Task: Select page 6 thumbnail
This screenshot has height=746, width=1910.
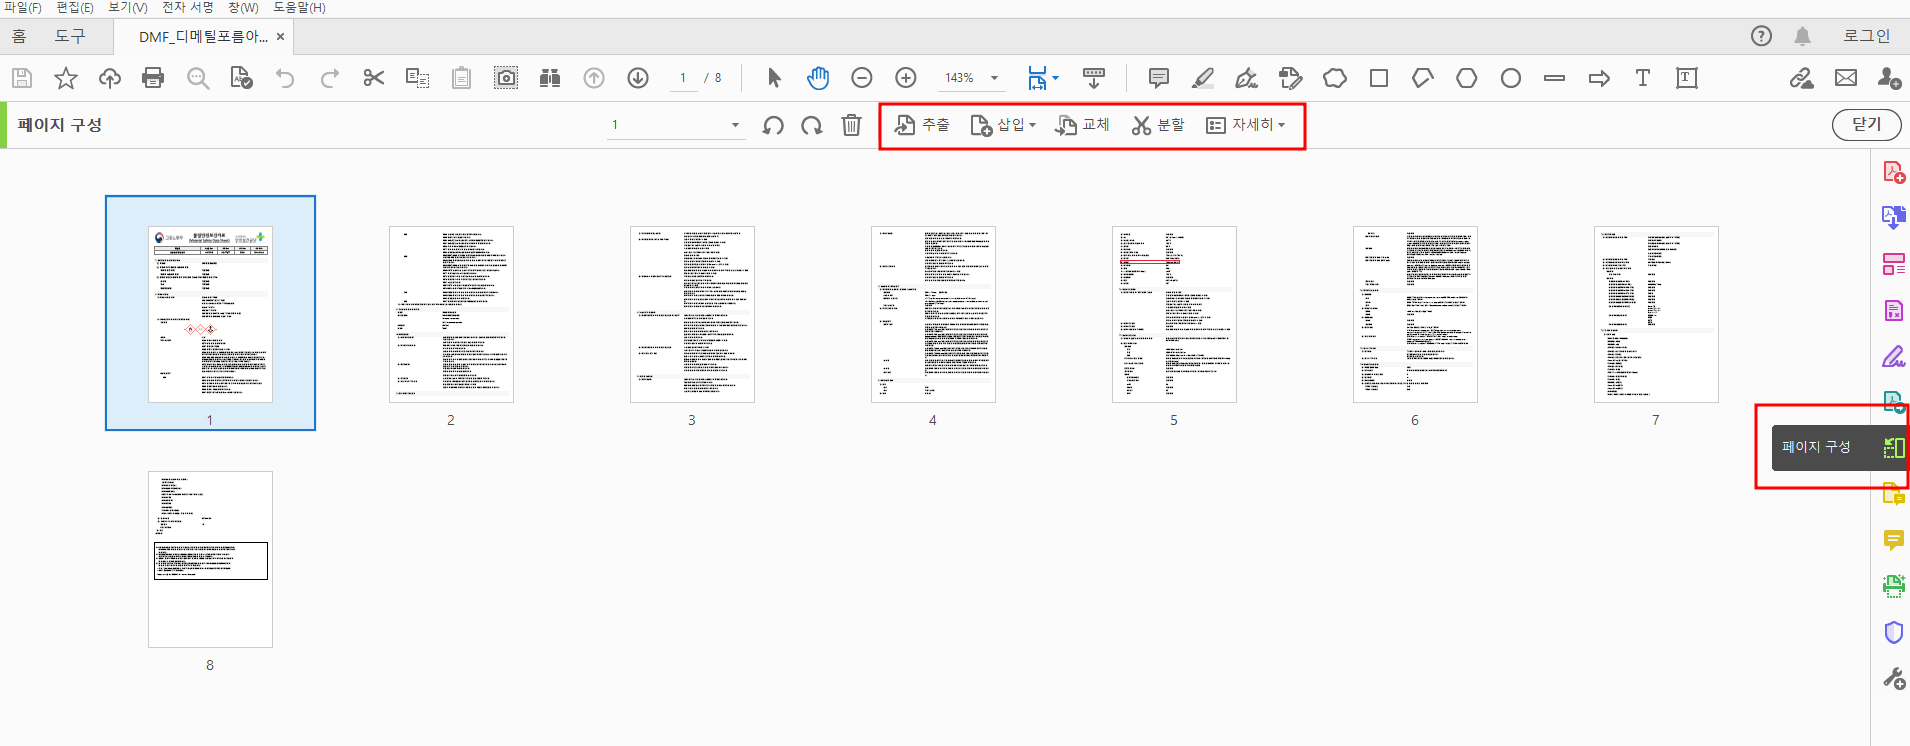Action: 1415,314
